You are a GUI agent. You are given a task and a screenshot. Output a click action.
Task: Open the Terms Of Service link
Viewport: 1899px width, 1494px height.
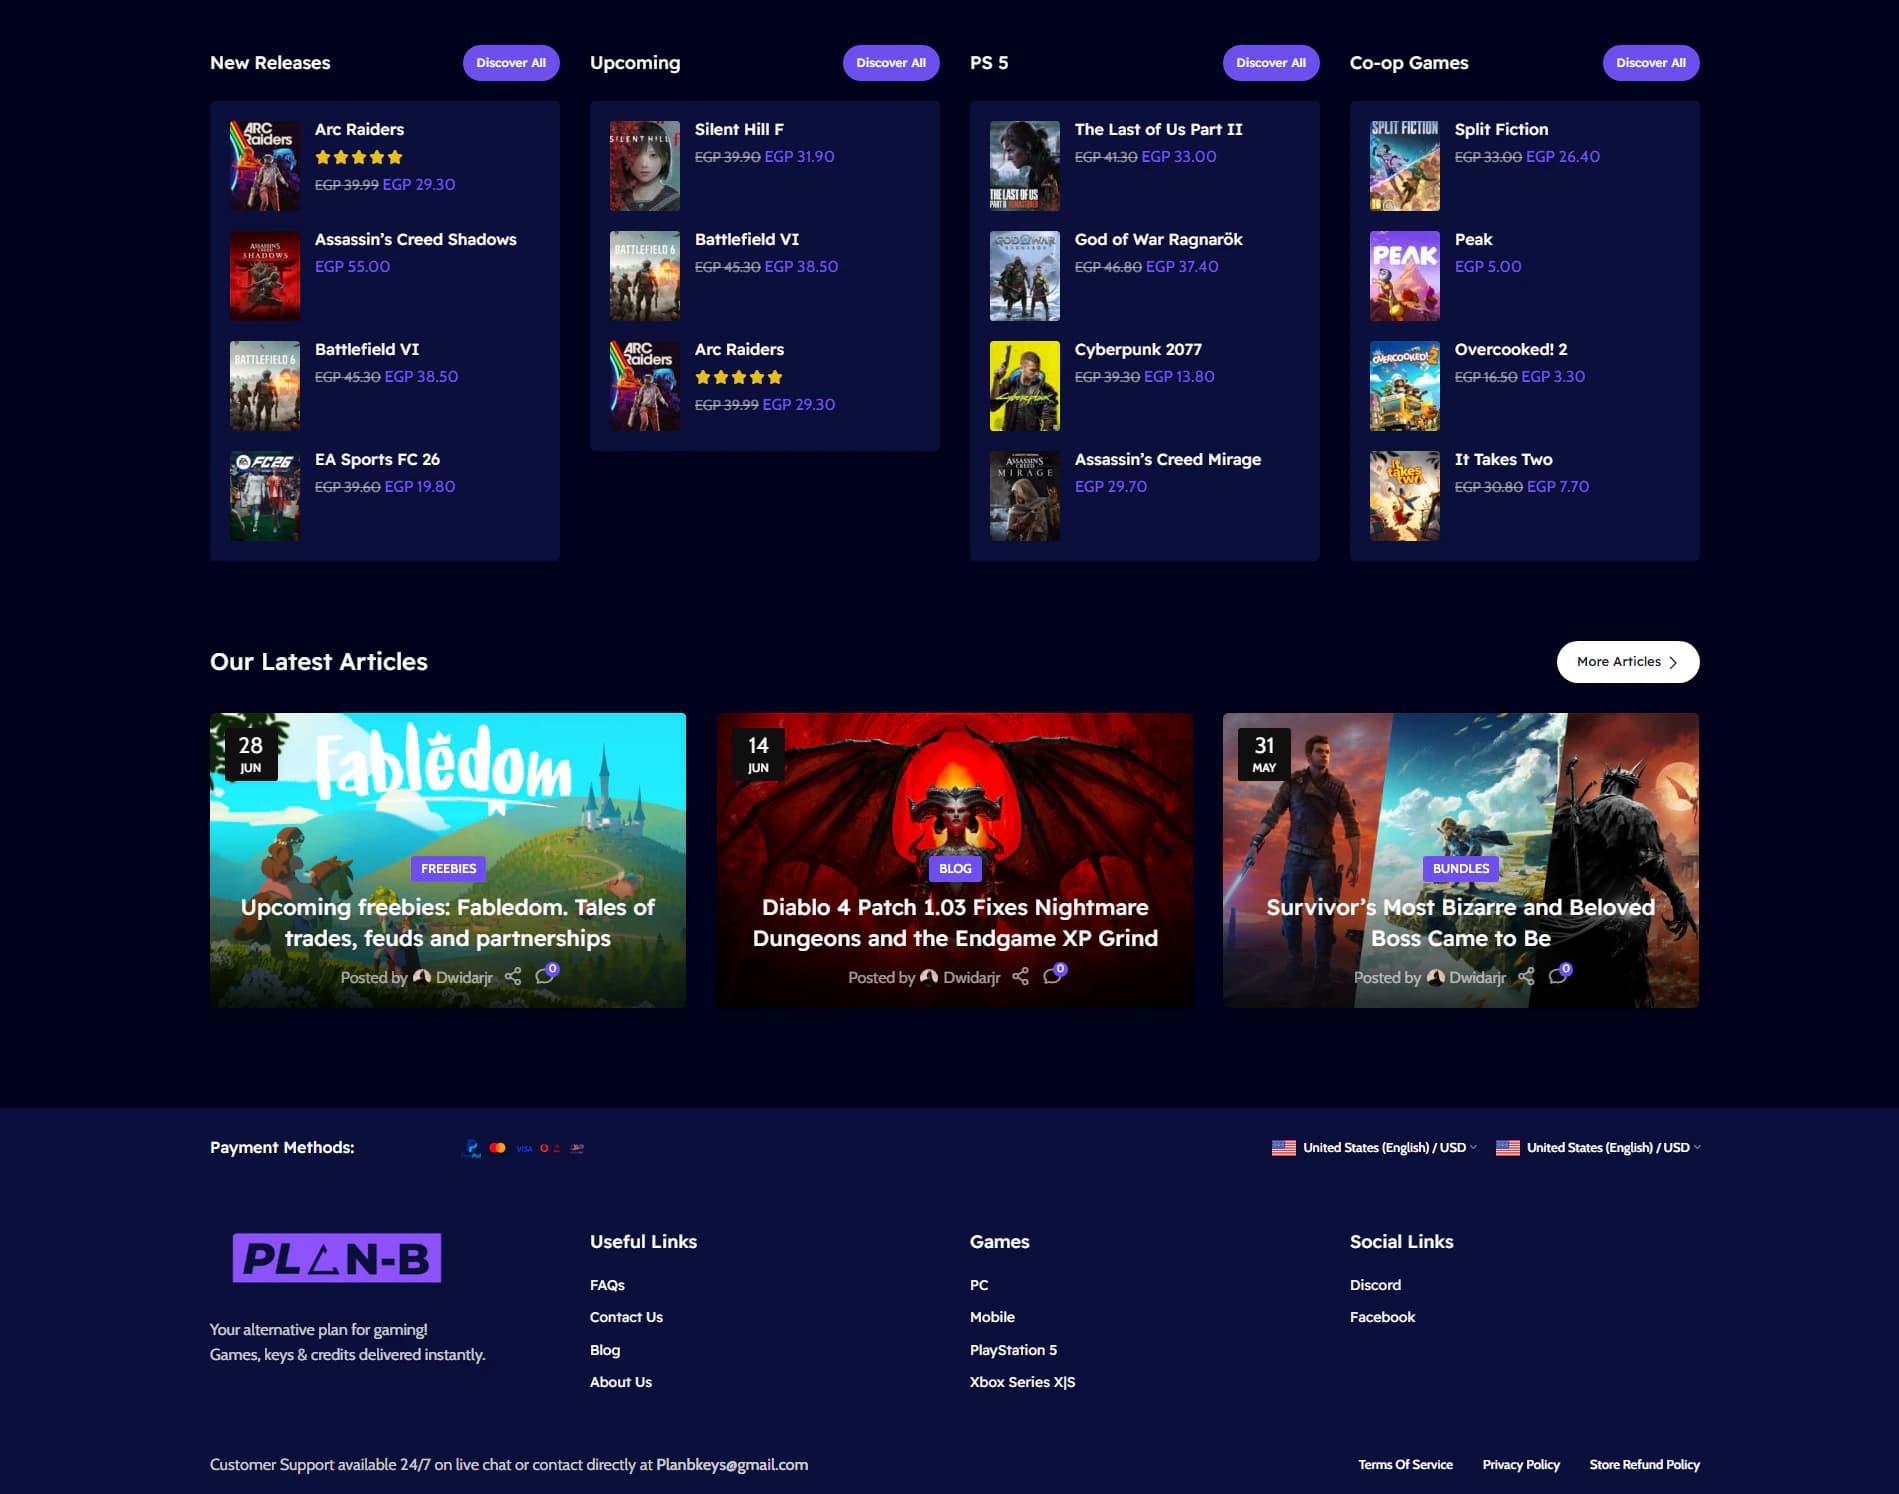point(1405,1464)
